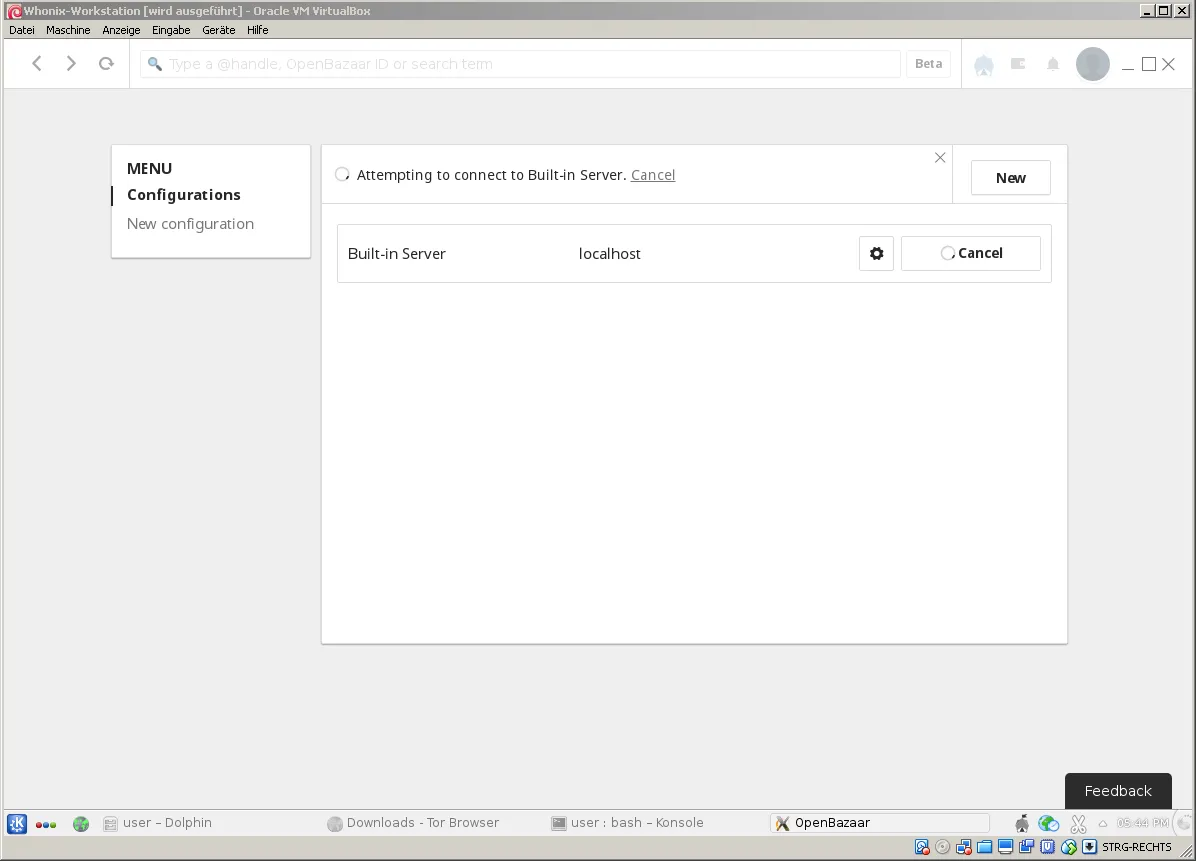The image size is (1196, 861).
Task: Reload page with refresh icon
Action: pos(106,63)
